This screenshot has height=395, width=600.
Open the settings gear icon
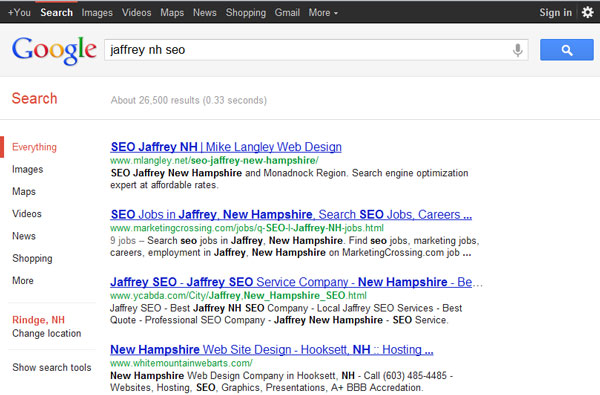588,13
